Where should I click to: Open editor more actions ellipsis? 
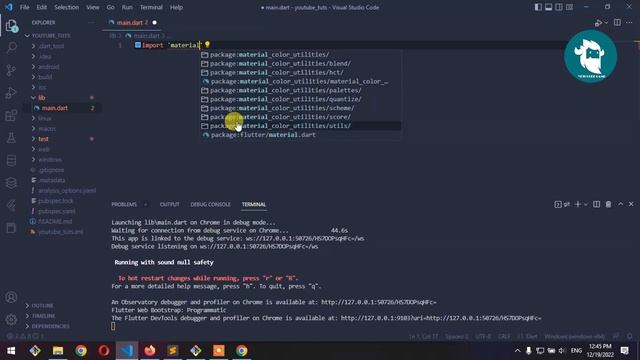tap(629, 22)
